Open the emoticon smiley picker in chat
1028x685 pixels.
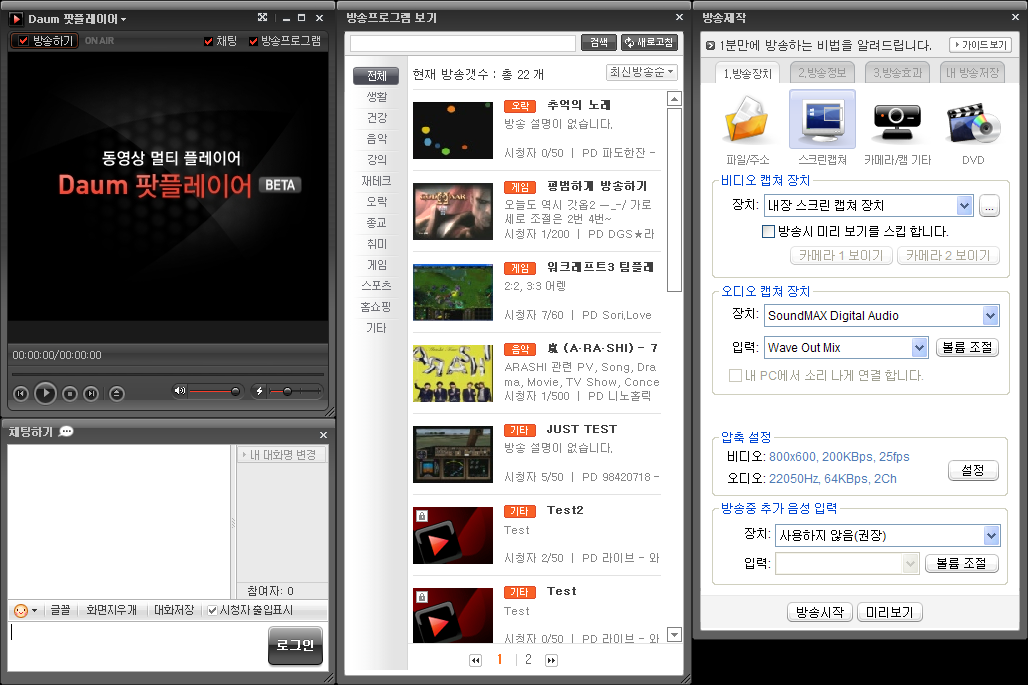21,610
